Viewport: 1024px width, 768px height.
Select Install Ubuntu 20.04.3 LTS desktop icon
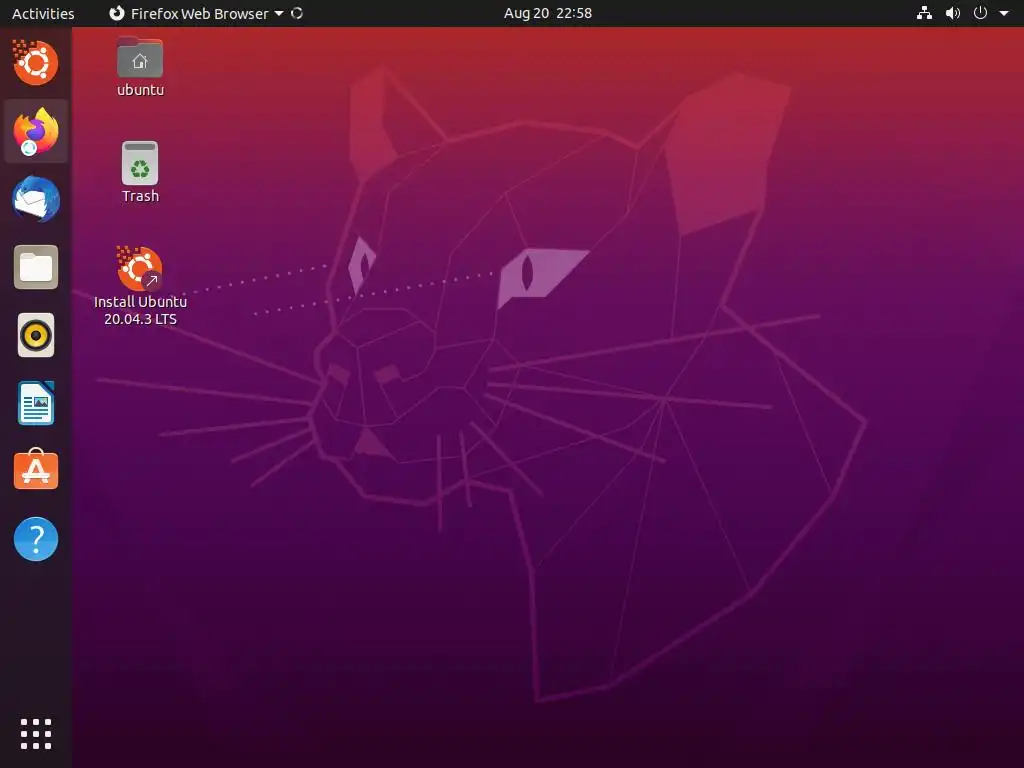140,268
